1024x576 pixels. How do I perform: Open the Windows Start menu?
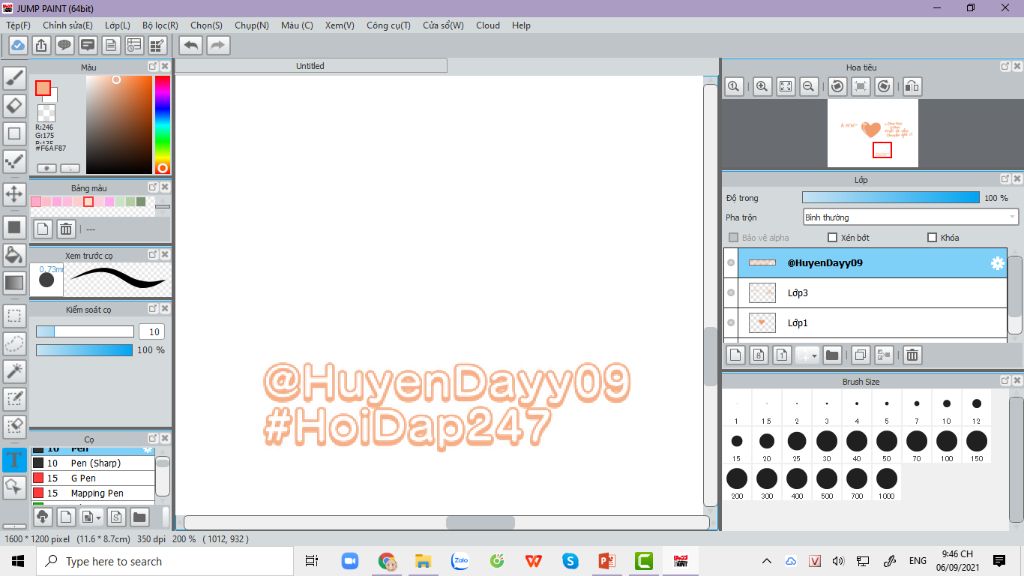[18, 561]
